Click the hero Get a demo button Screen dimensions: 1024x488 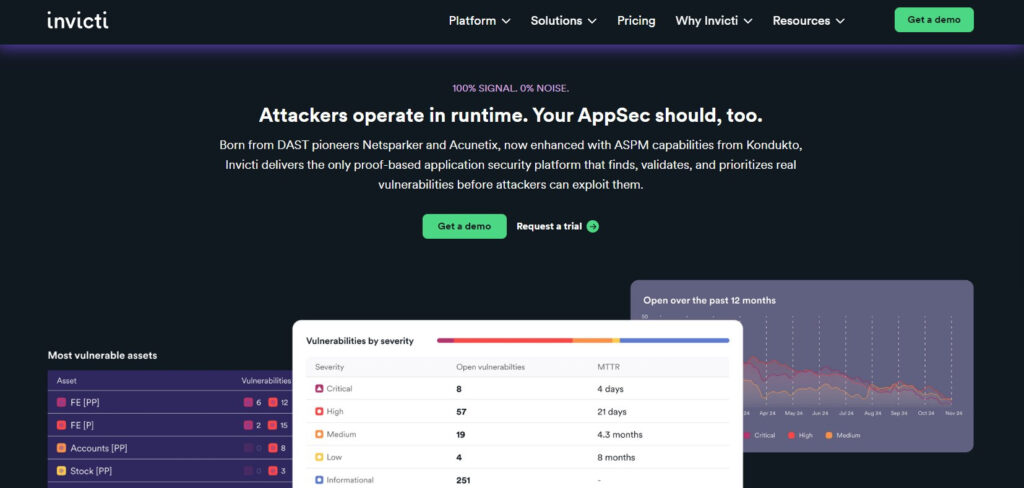pos(464,226)
